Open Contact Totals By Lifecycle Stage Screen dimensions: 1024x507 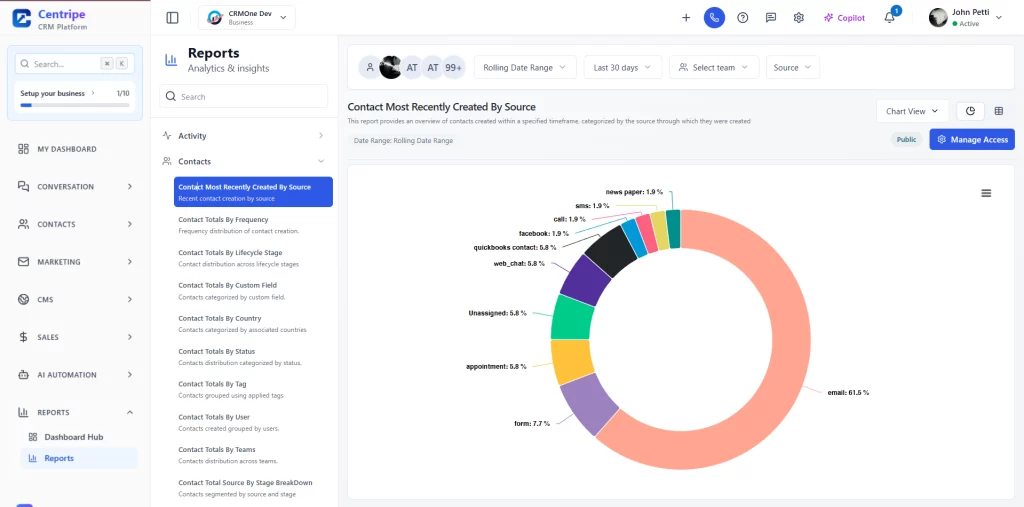click(x=253, y=257)
